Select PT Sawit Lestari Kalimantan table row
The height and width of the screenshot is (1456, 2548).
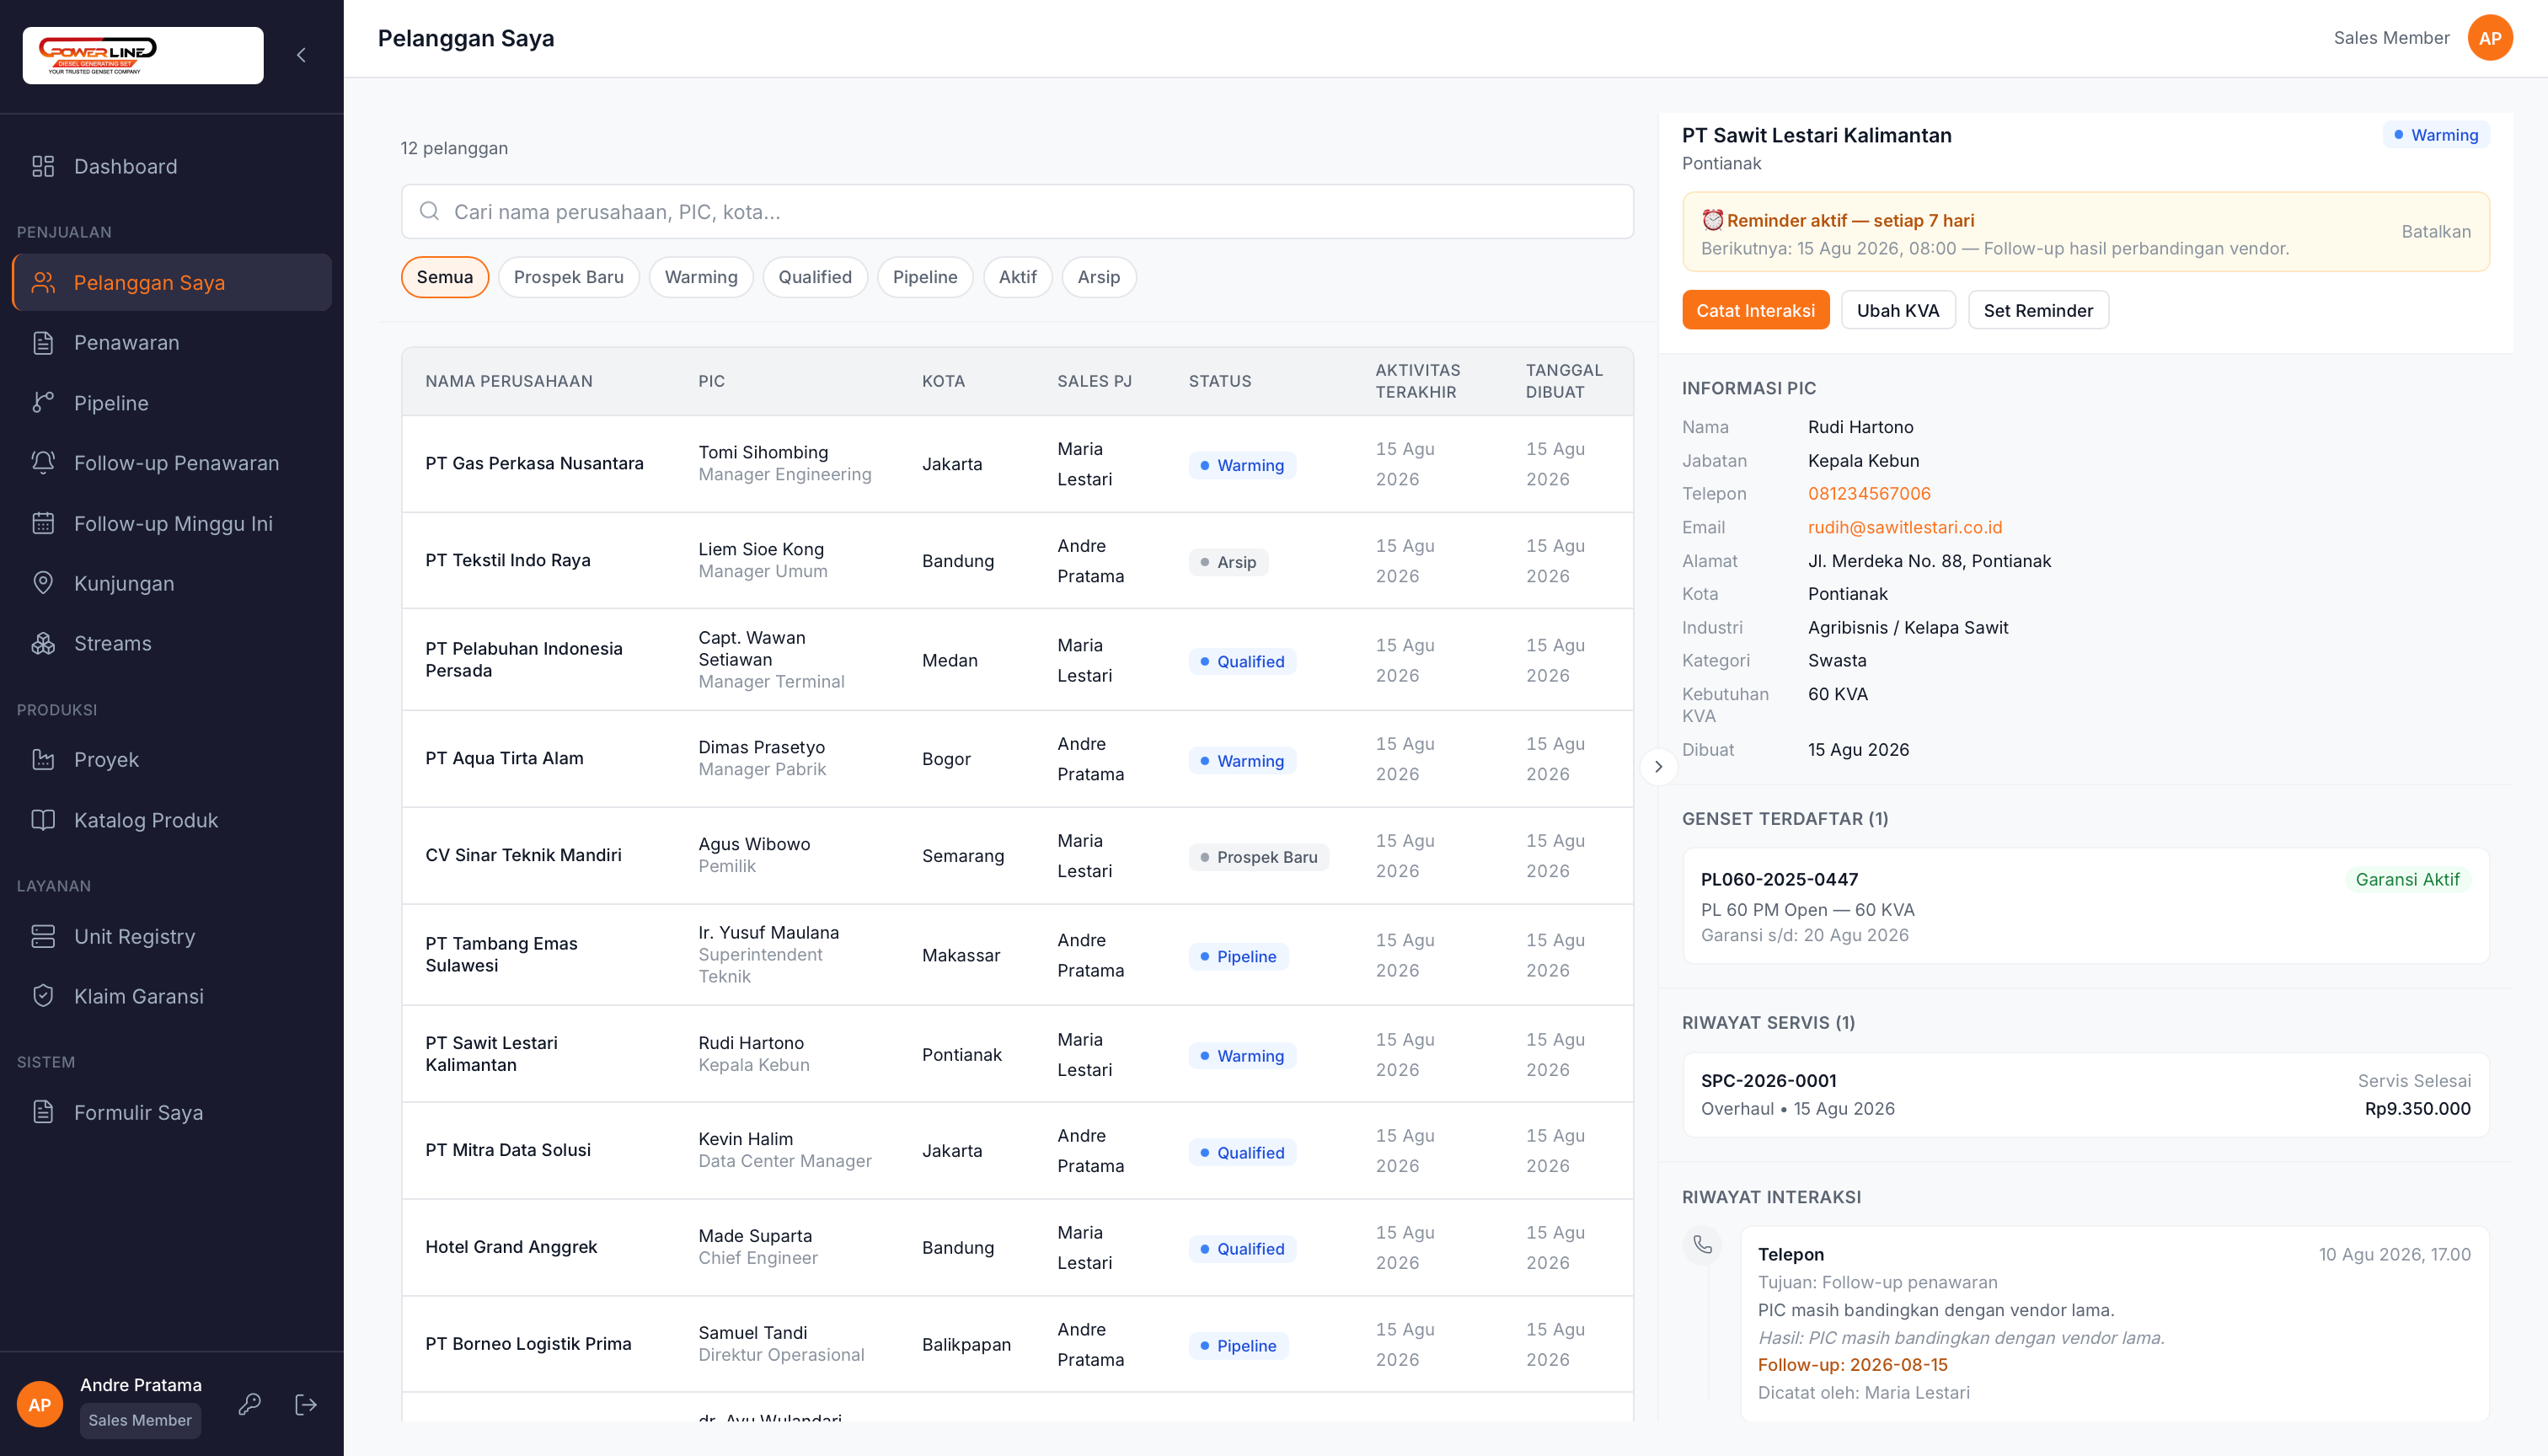pyautogui.click(x=1017, y=1054)
